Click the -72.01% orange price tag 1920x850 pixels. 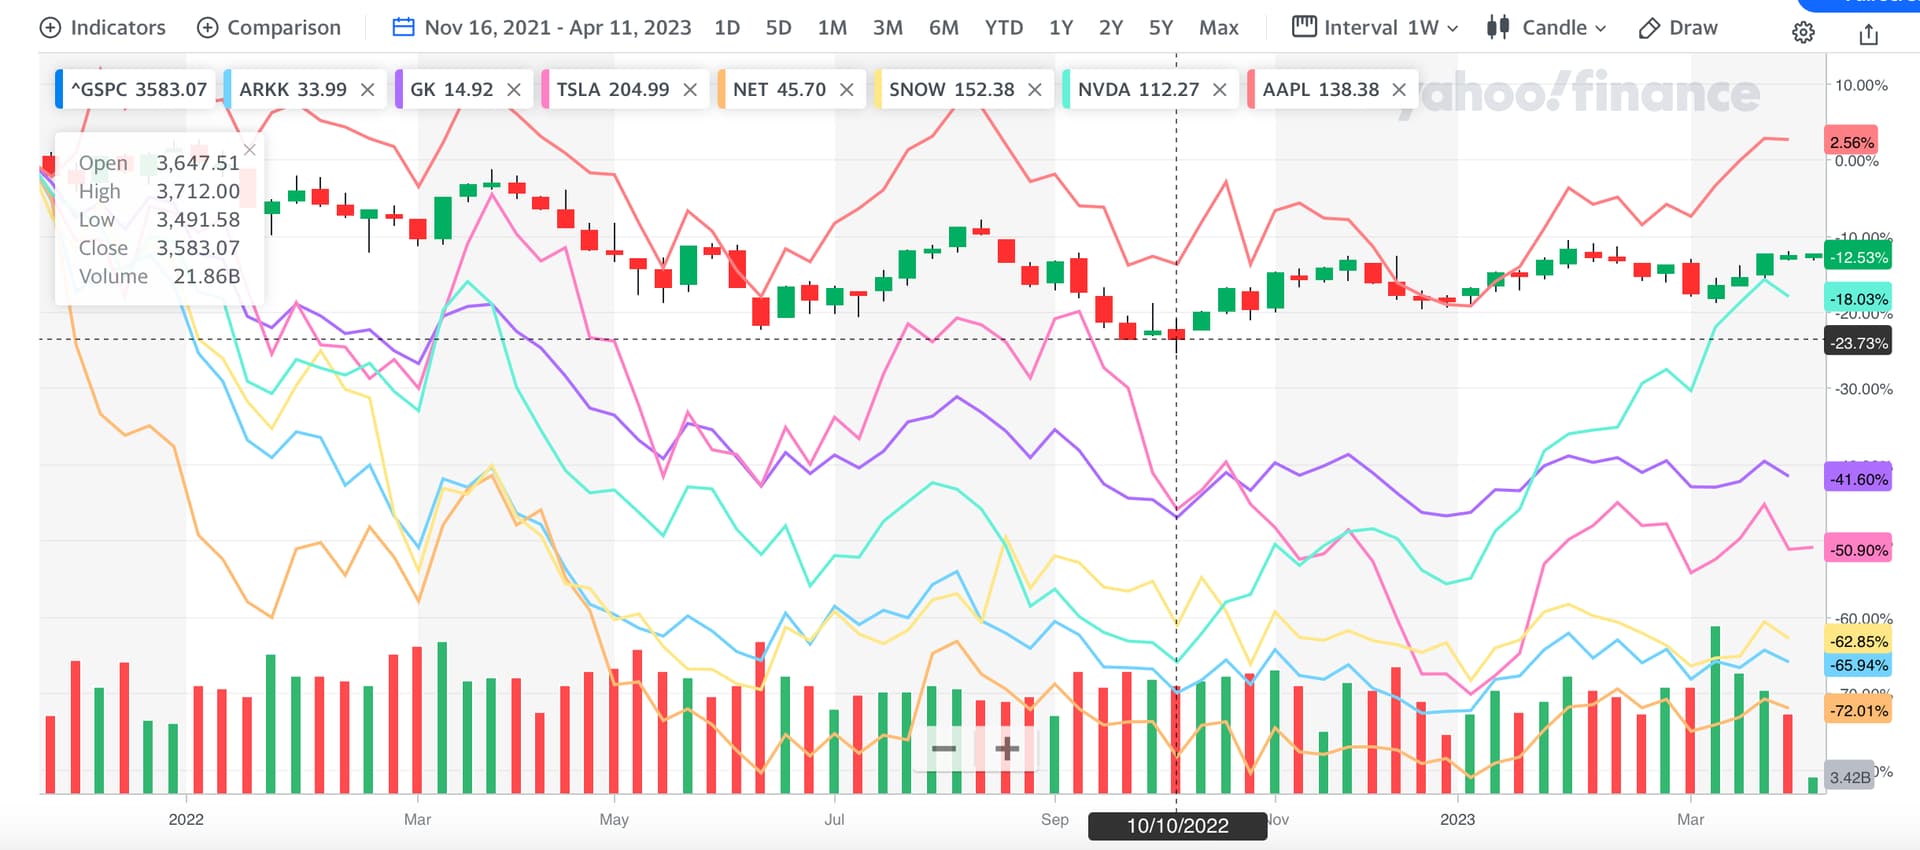coord(1858,711)
